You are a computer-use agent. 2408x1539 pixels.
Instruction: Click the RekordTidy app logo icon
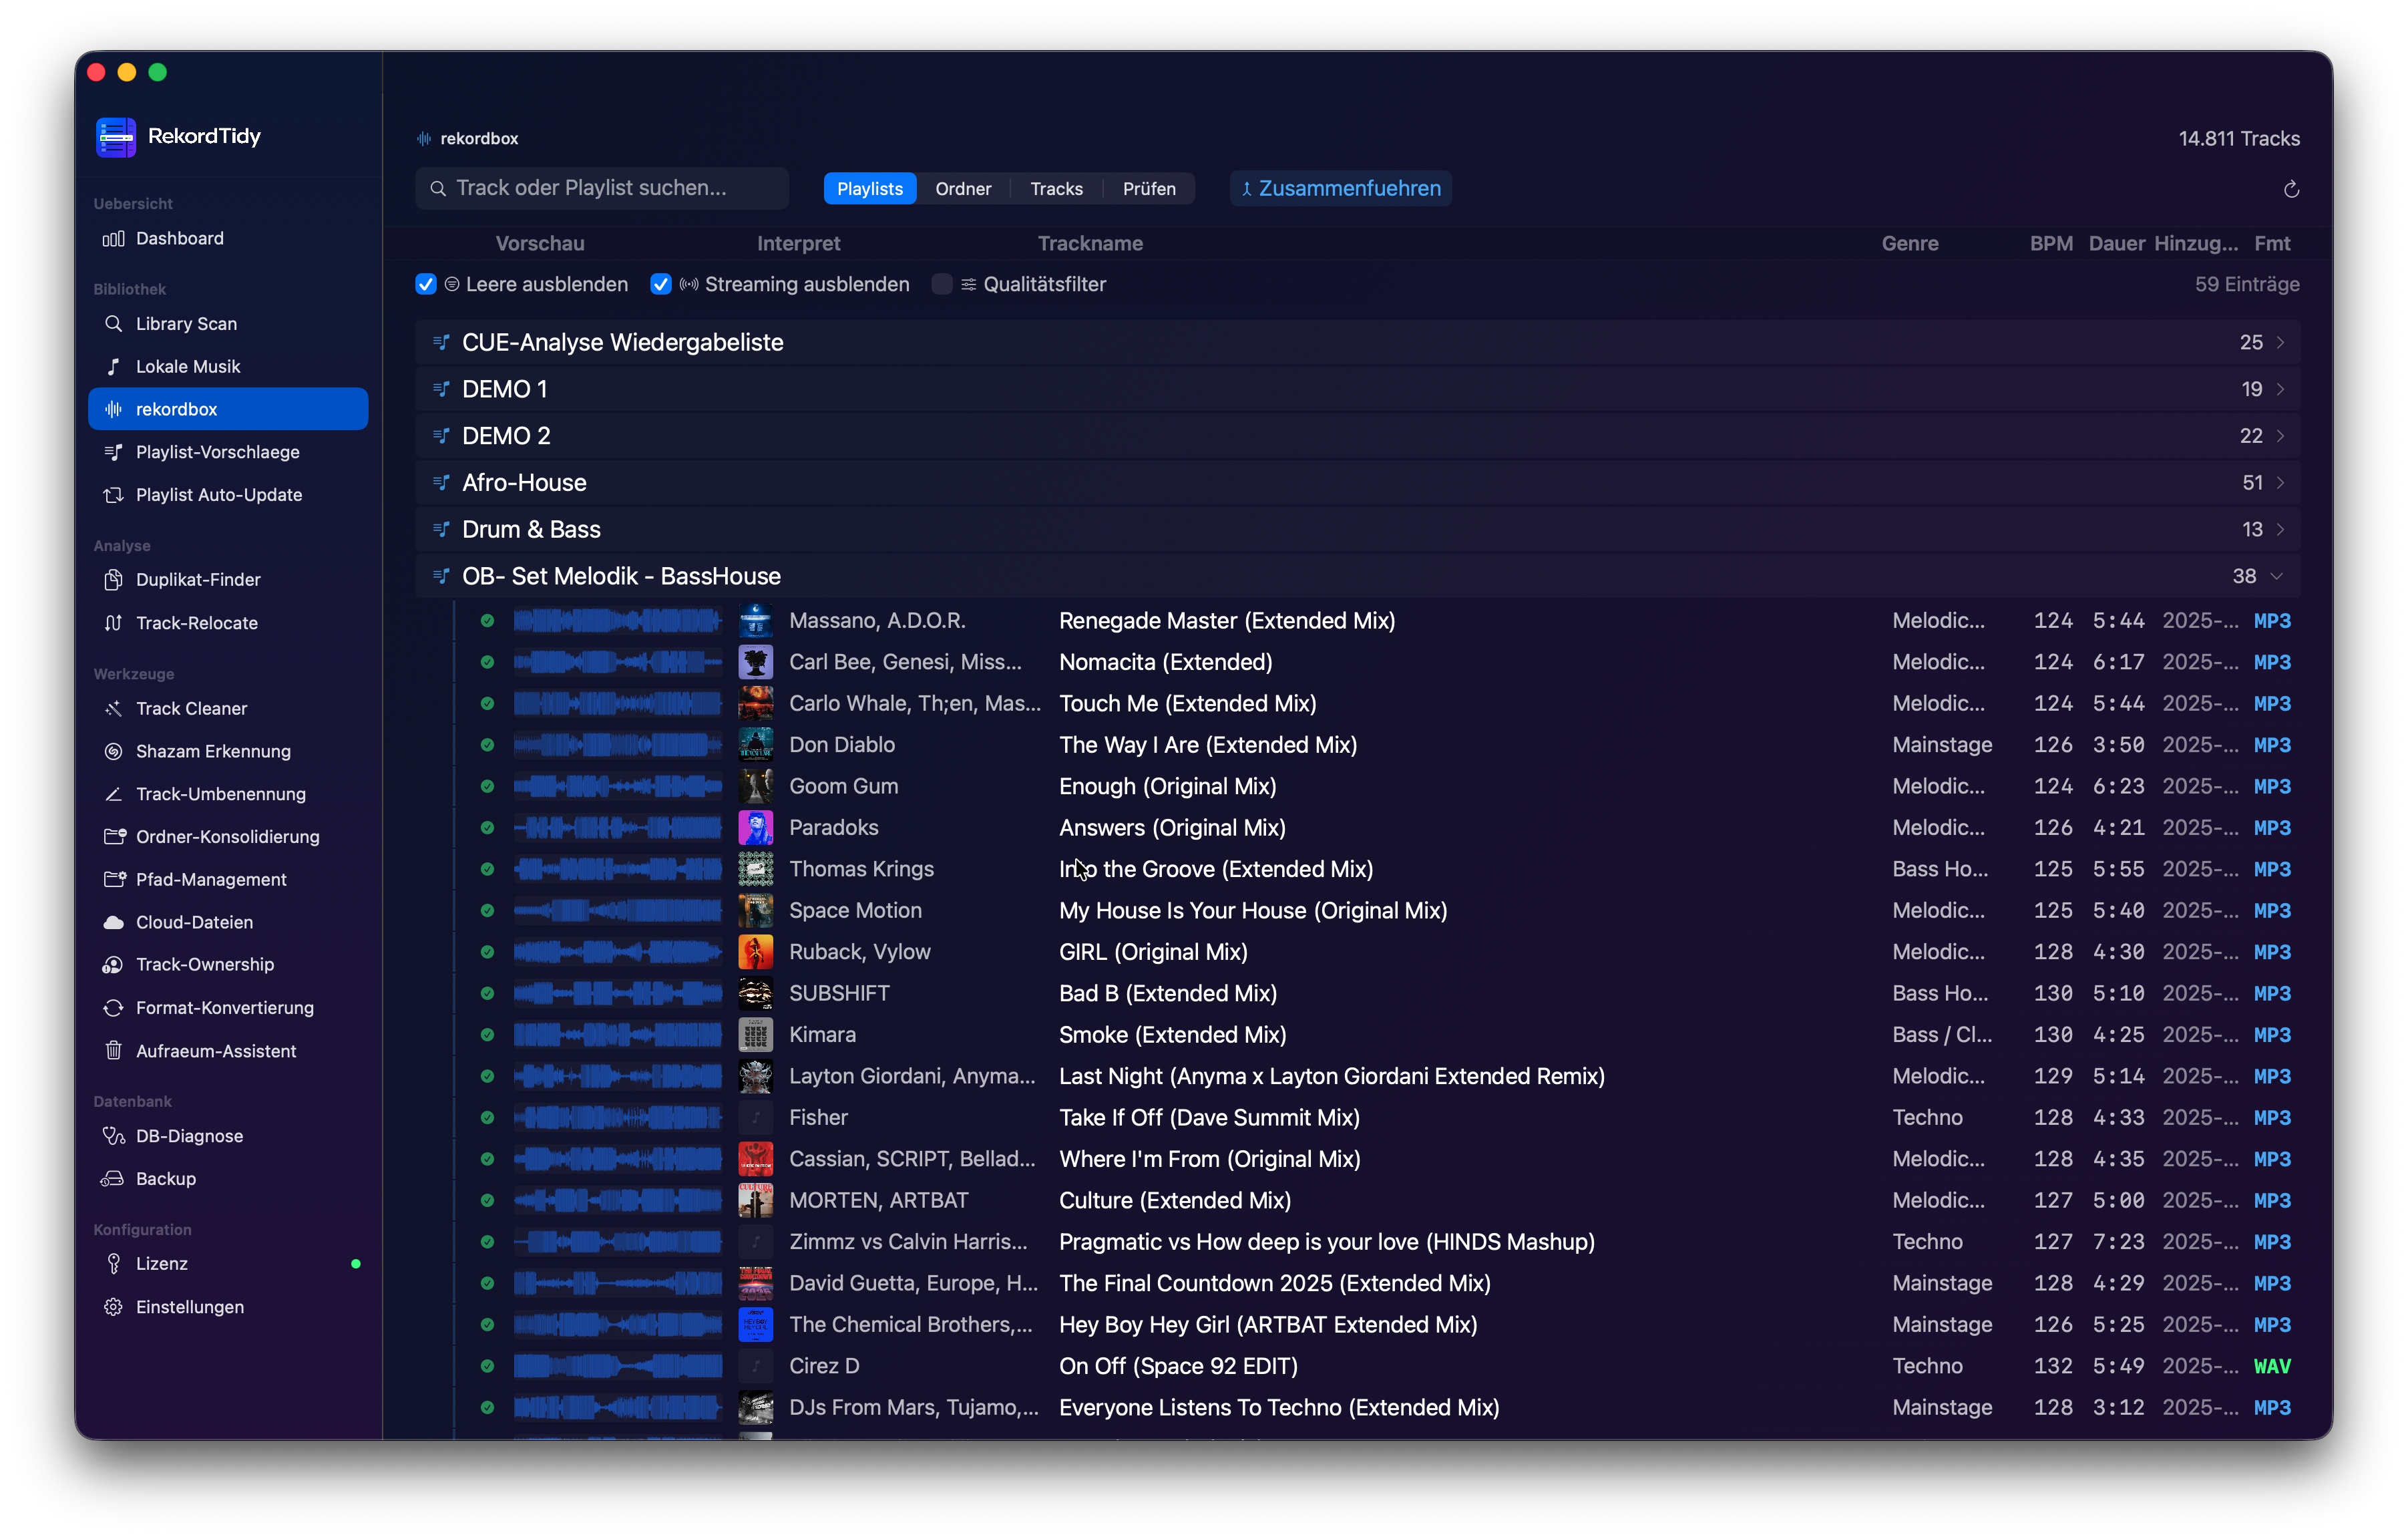pos(116,137)
